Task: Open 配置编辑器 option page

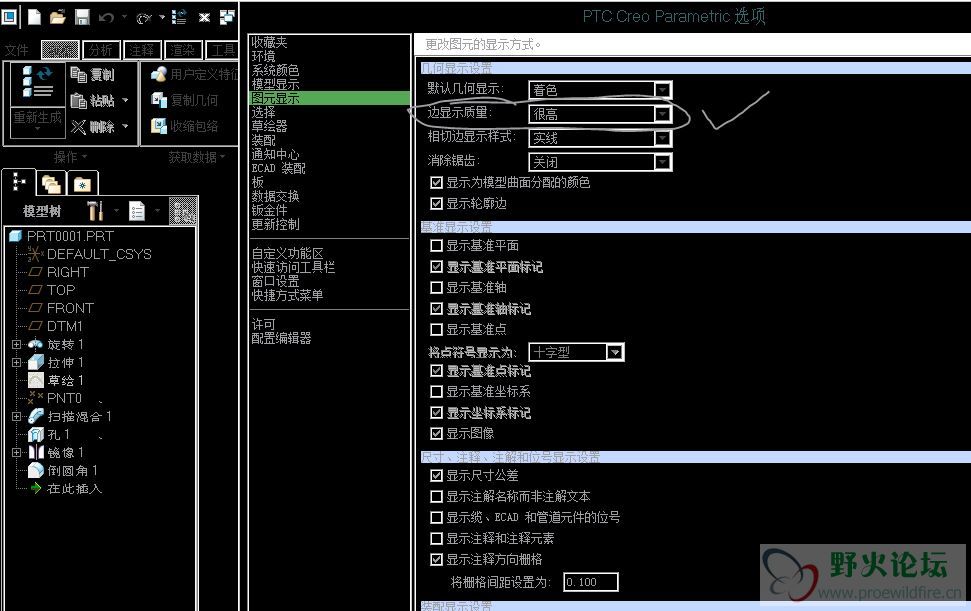Action: 281,339
